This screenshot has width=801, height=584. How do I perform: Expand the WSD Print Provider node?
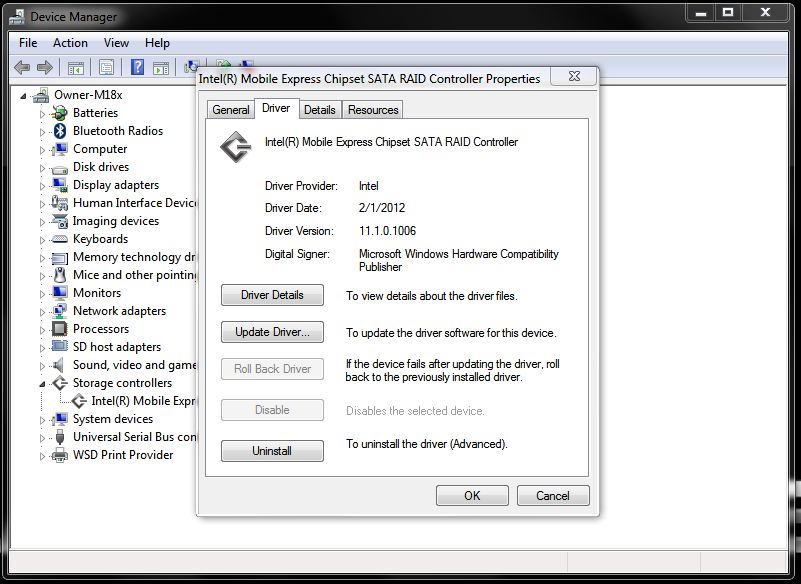click(x=42, y=456)
